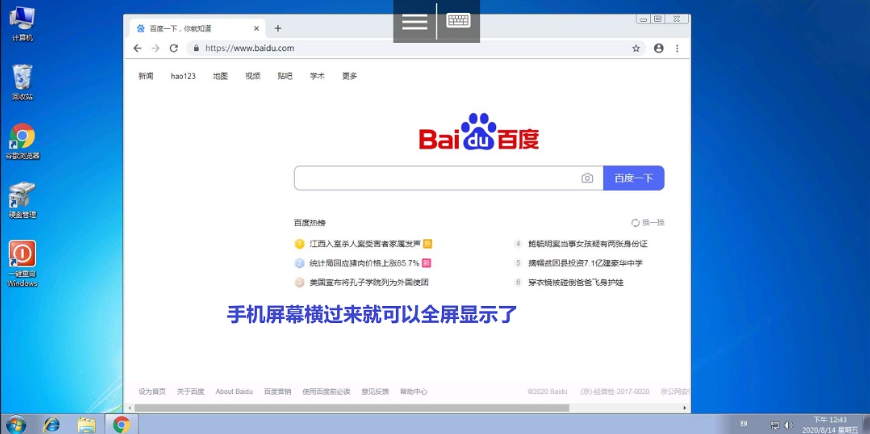The width and height of the screenshot is (870, 434).
Task: Open hot item 摘帽贫困县投资7.1亿建豪华中学
Action: (585, 263)
